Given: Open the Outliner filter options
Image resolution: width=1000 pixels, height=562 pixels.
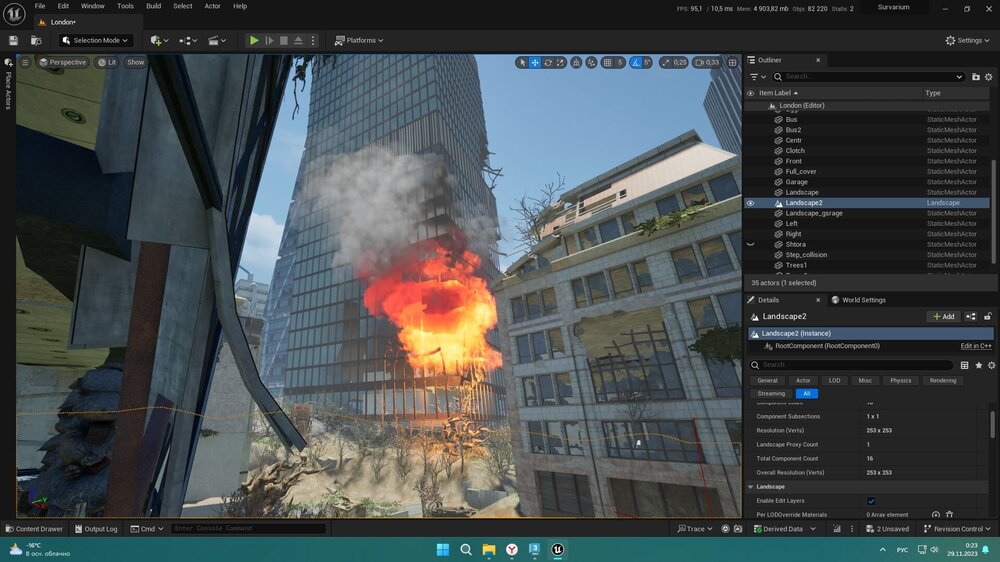Looking at the screenshot, I should coord(757,76).
